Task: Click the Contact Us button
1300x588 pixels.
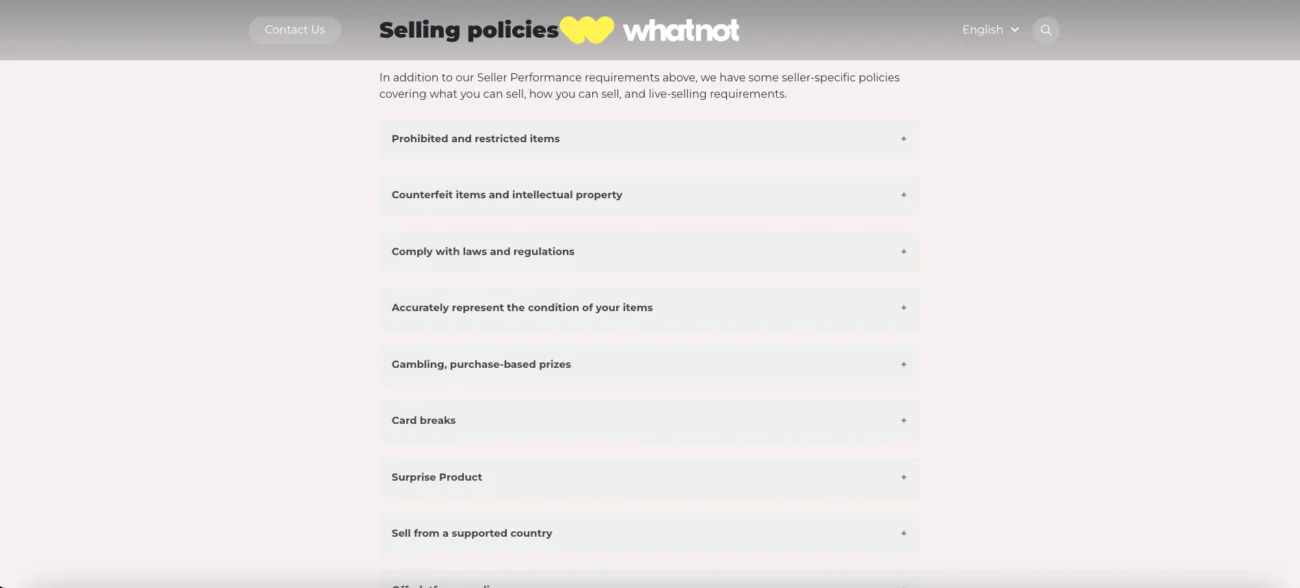Action: click(x=295, y=30)
